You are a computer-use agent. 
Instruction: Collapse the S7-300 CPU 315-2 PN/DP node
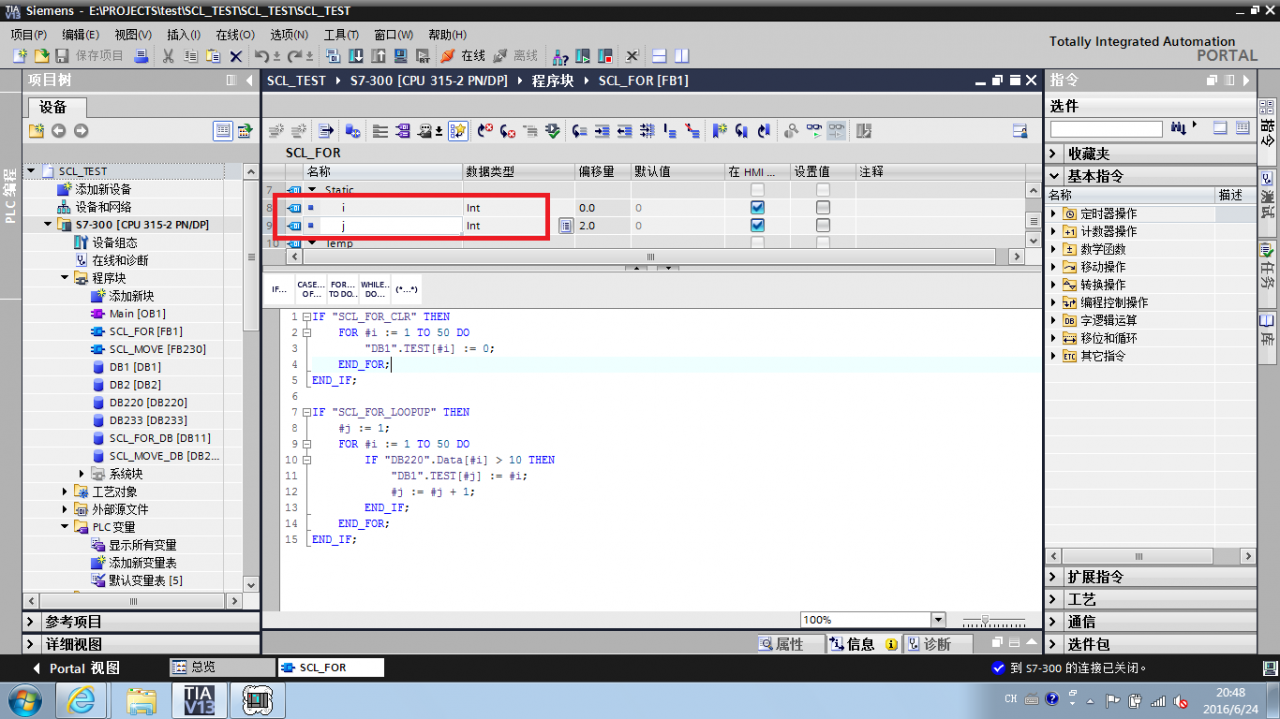[x=49, y=225]
